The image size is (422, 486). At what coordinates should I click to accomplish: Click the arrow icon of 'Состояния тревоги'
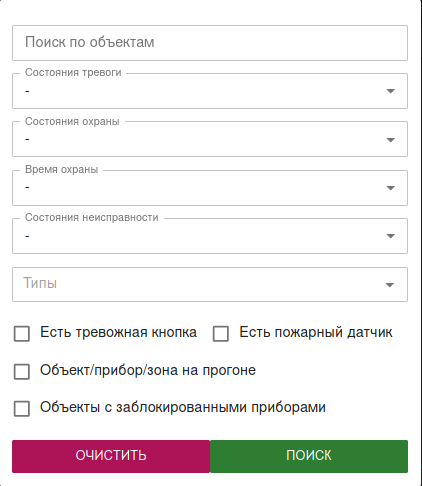[x=390, y=91]
